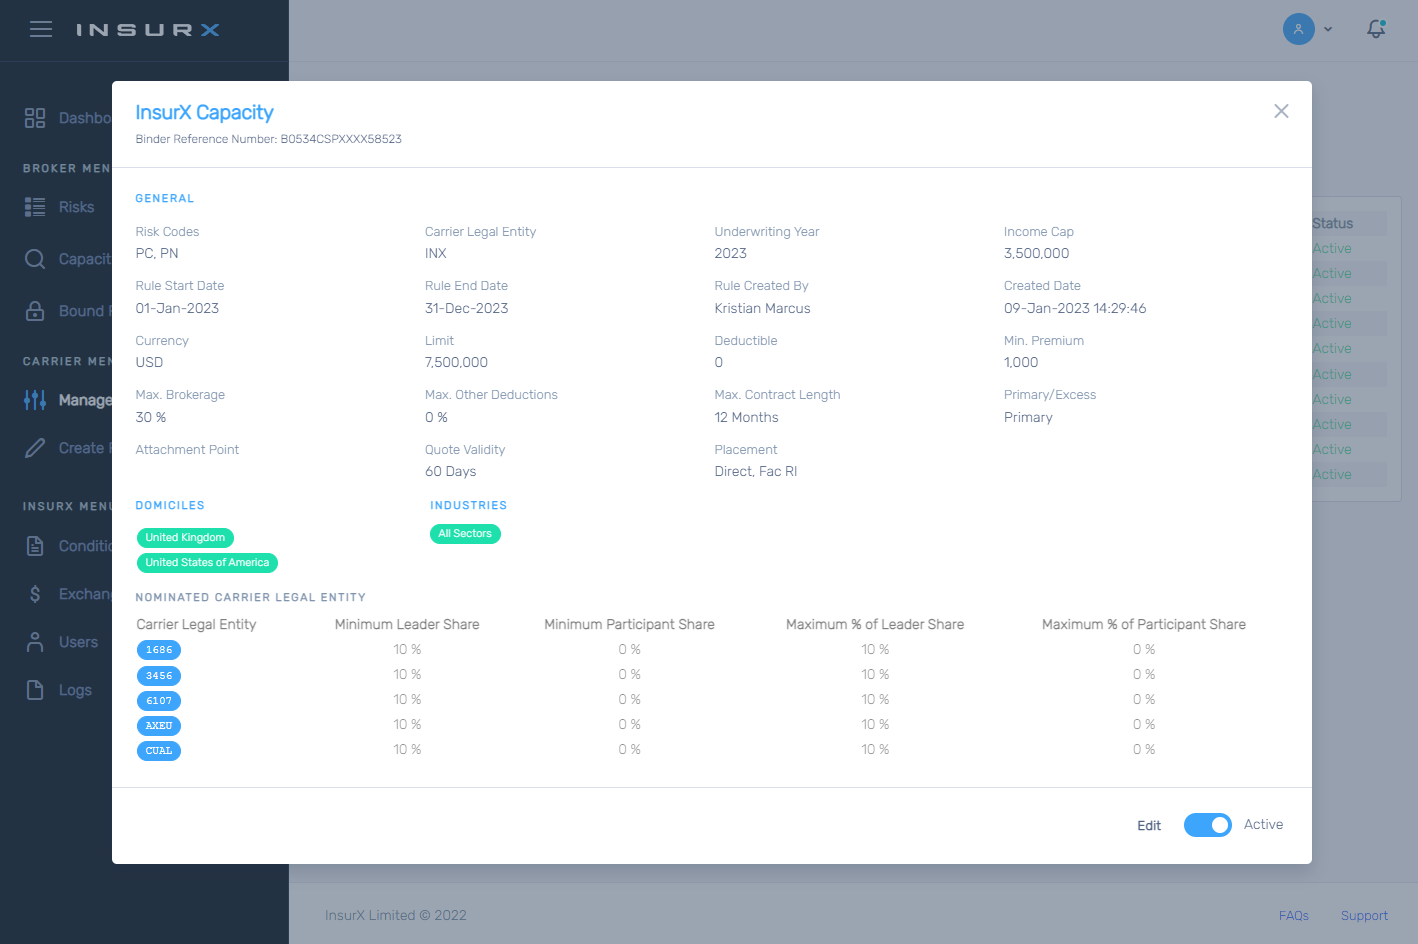The image size is (1418, 944).
Task: Click the 6107 carrier badge
Action: tap(159, 701)
